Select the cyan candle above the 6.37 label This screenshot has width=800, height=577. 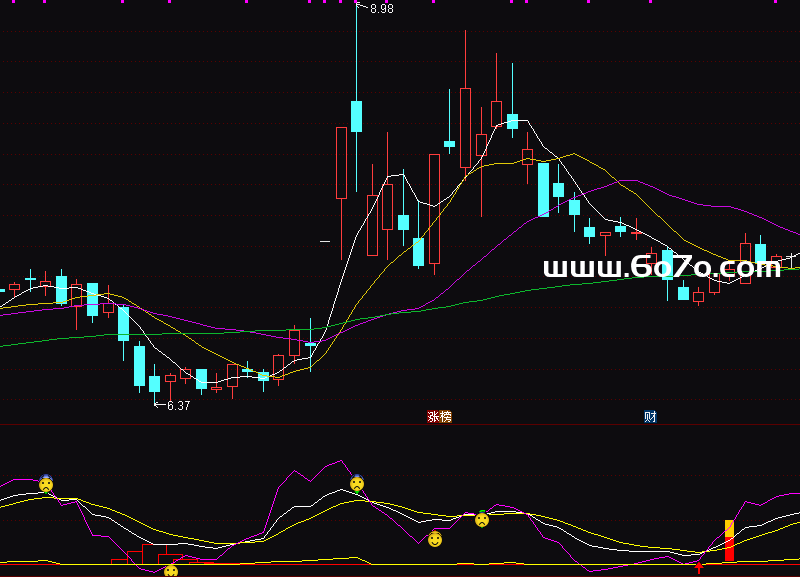[x=154, y=383]
